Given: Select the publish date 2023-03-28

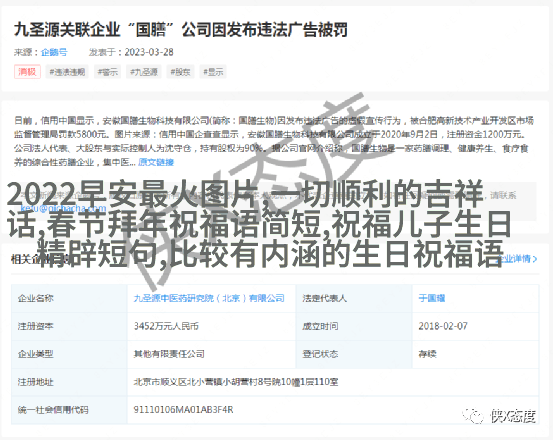Looking at the screenshot, I should (x=149, y=52).
